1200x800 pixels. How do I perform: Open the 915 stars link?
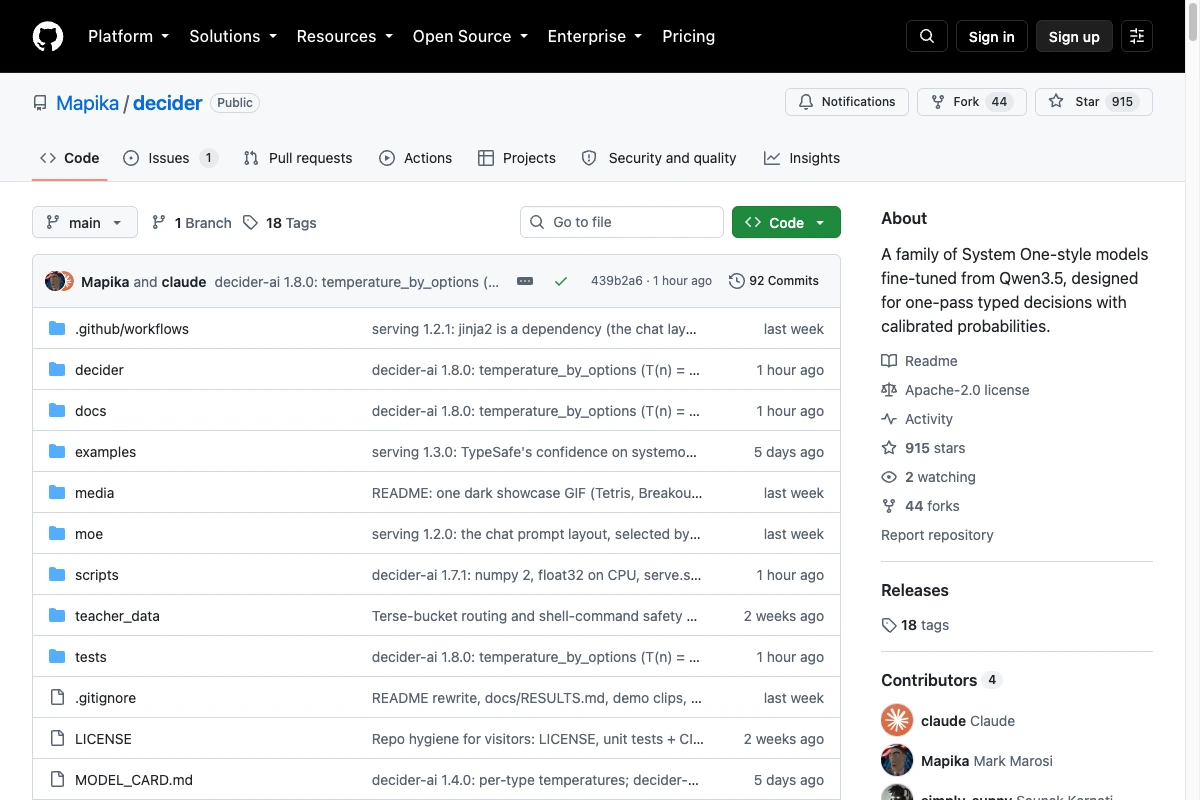coord(923,448)
